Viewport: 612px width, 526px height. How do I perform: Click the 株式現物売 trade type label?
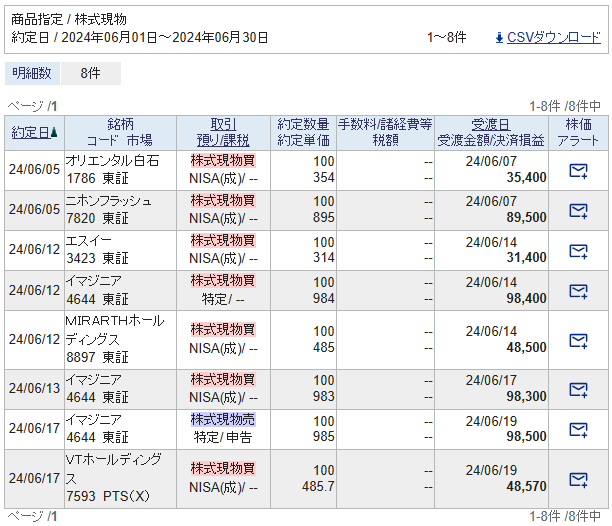(x=223, y=419)
